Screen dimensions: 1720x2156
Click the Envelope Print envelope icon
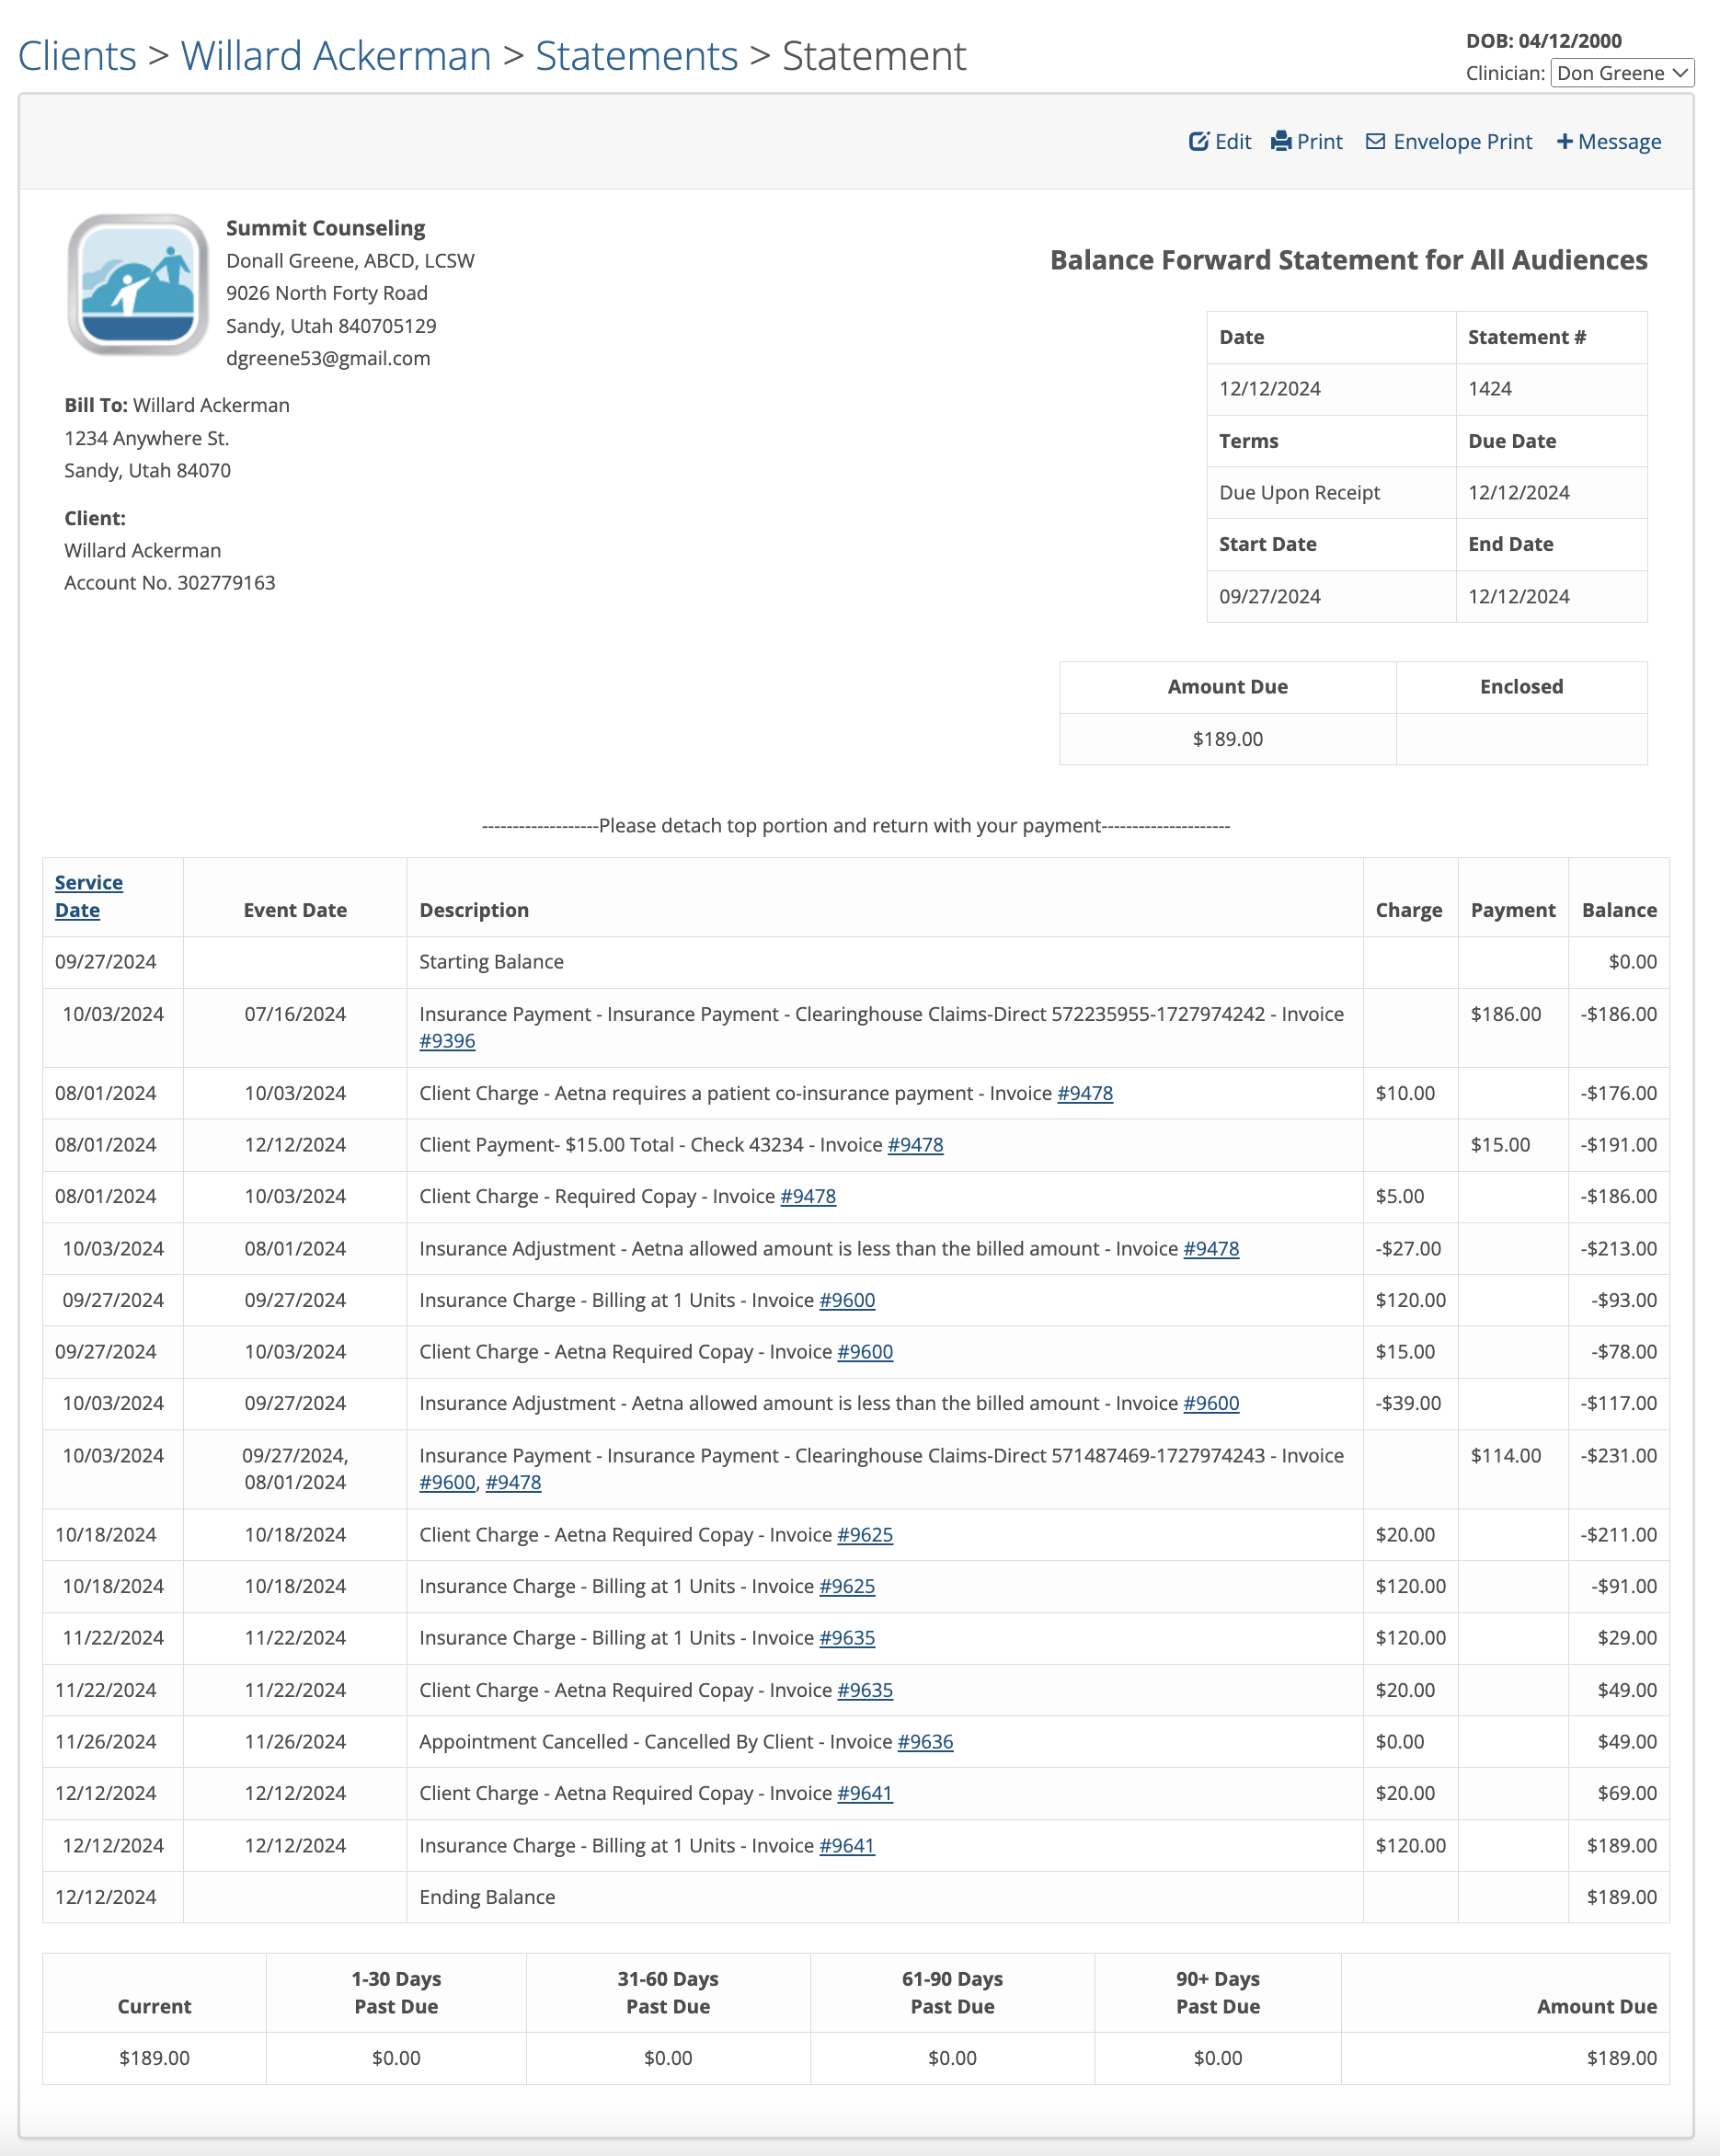[1375, 141]
